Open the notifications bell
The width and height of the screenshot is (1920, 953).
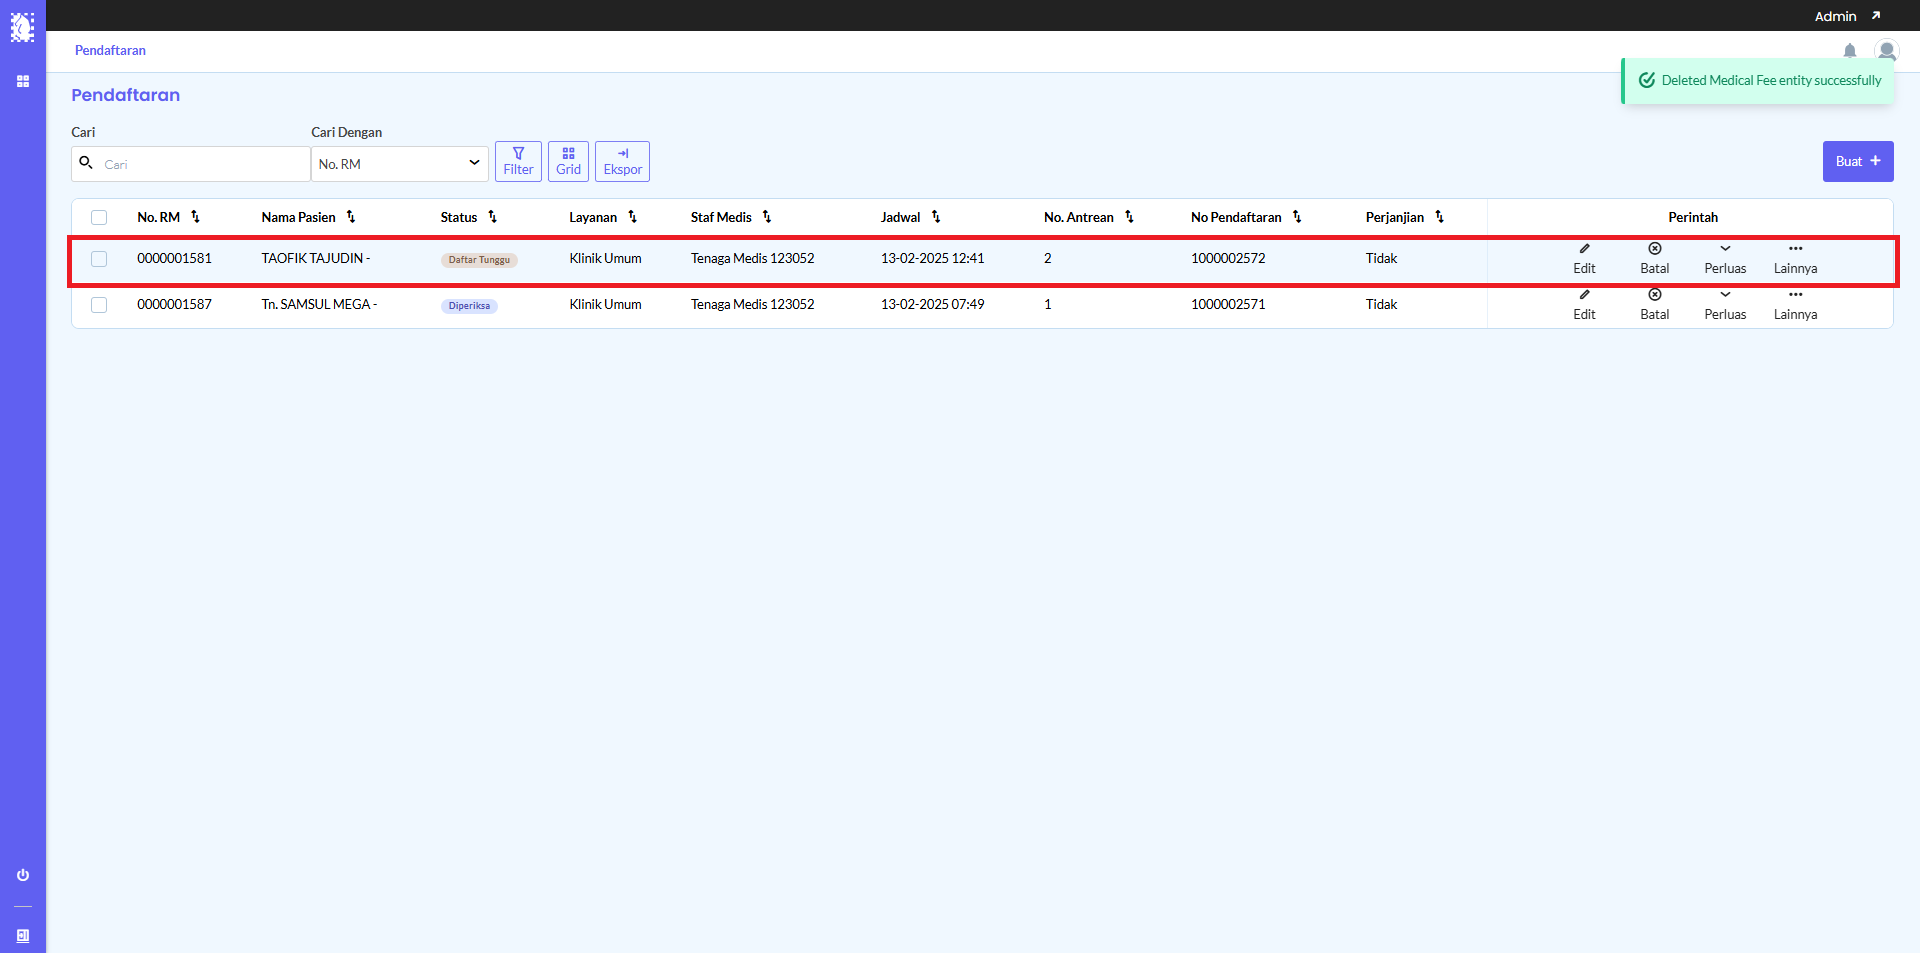(x=1850, y=51)
